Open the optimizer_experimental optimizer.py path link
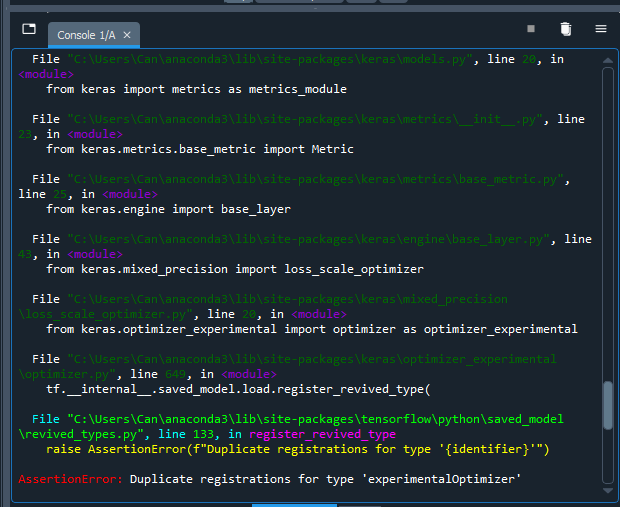The height and width of the screenshot is (507, 620). pyautogui.click(x=287, y=366)
